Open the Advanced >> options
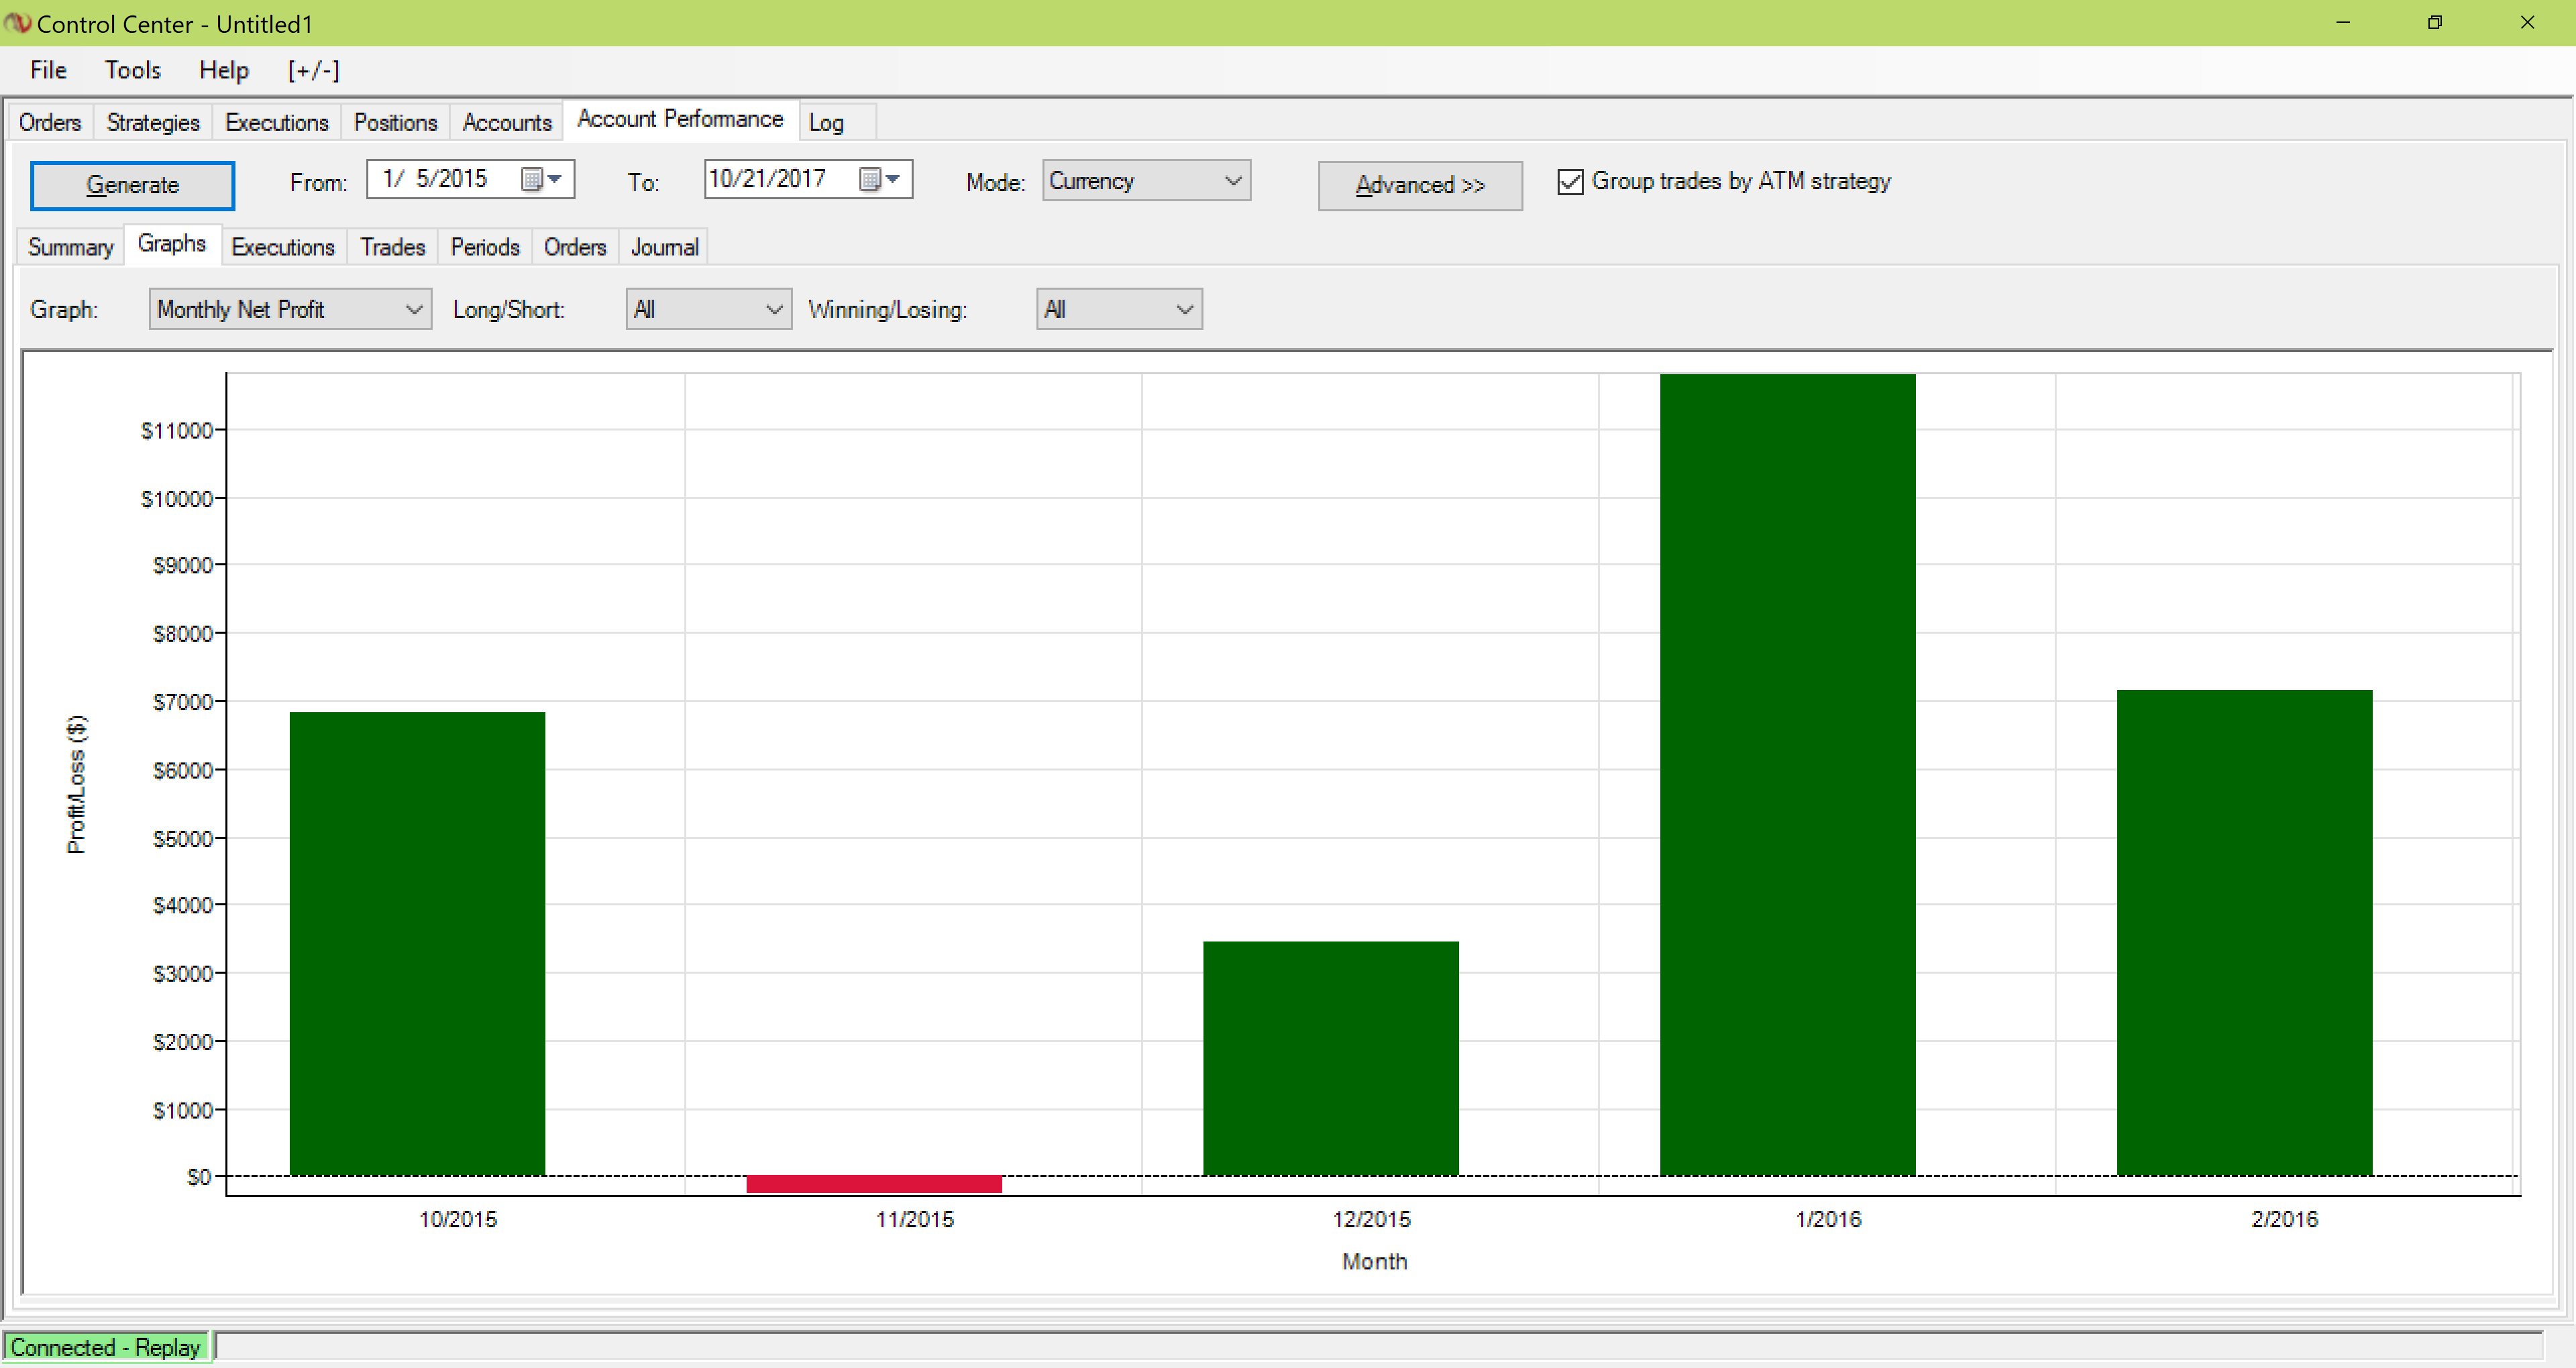Viewport: 2576px width, 1368px height. coord(1419,185)
